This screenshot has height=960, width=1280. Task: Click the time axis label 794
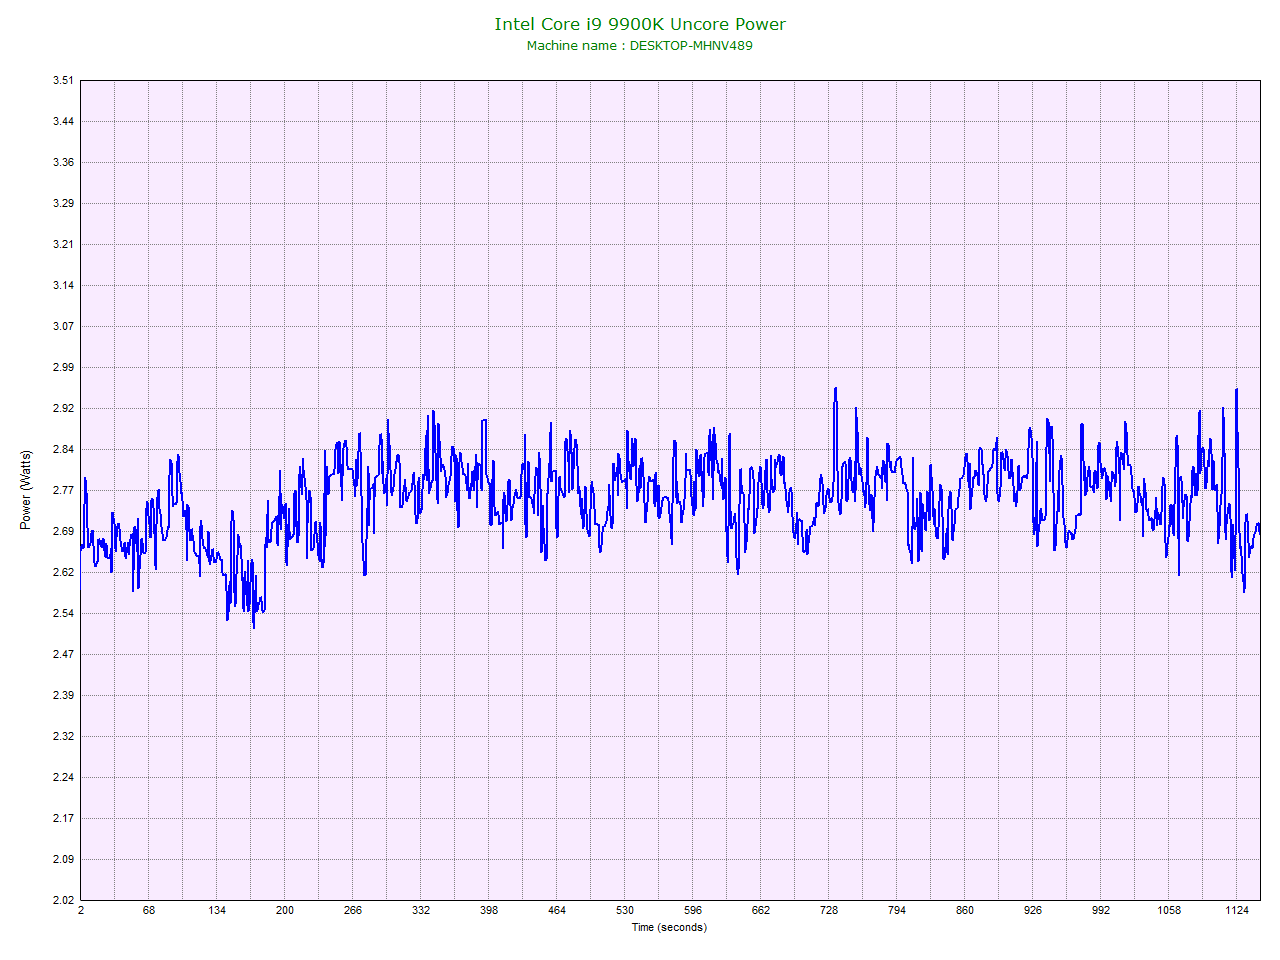[897, 911]
